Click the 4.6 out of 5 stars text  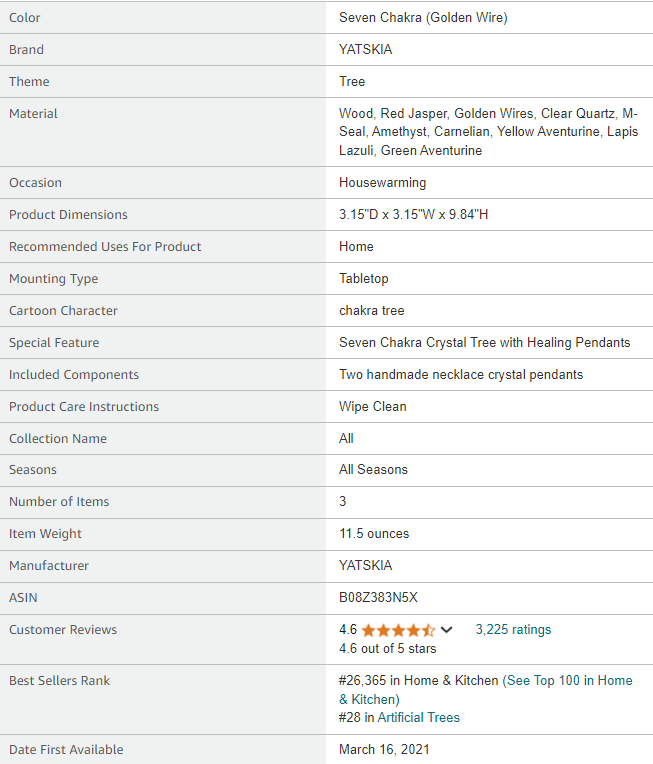tap(387, 649)
